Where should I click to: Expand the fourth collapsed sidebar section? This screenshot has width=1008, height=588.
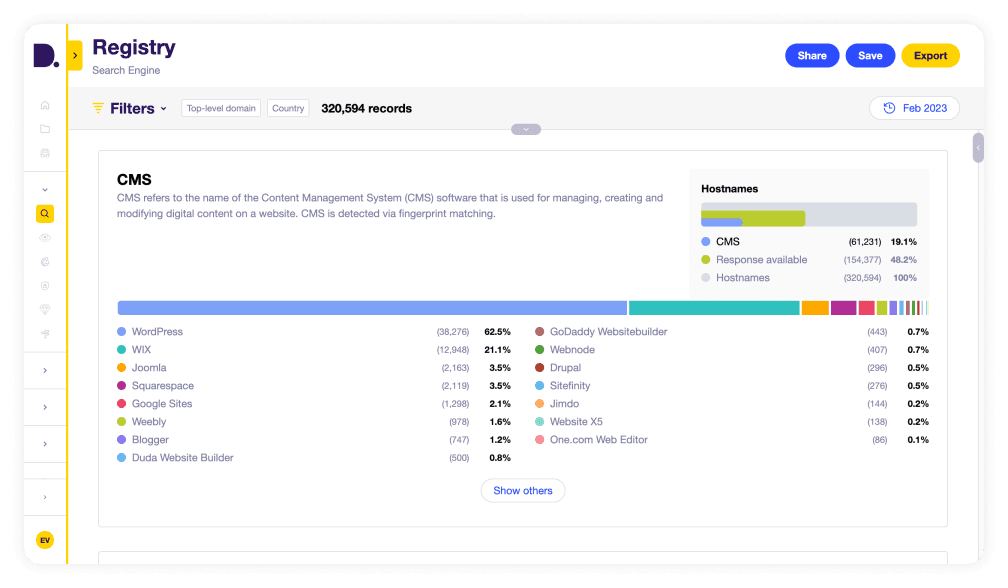45,497
